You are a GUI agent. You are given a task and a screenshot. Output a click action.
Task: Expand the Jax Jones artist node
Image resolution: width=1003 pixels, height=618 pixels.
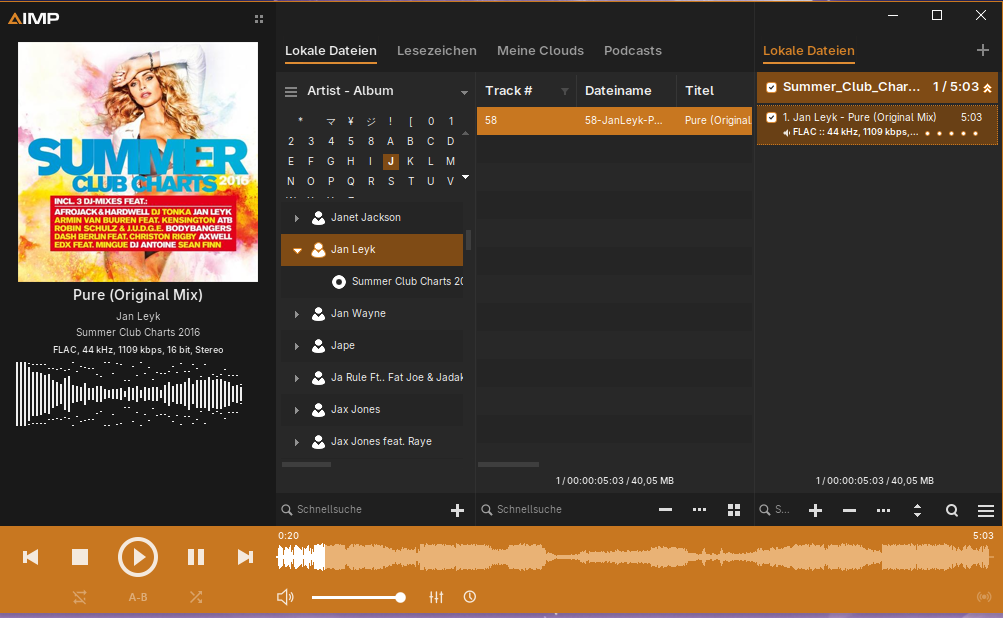click(x=297, y=410)
